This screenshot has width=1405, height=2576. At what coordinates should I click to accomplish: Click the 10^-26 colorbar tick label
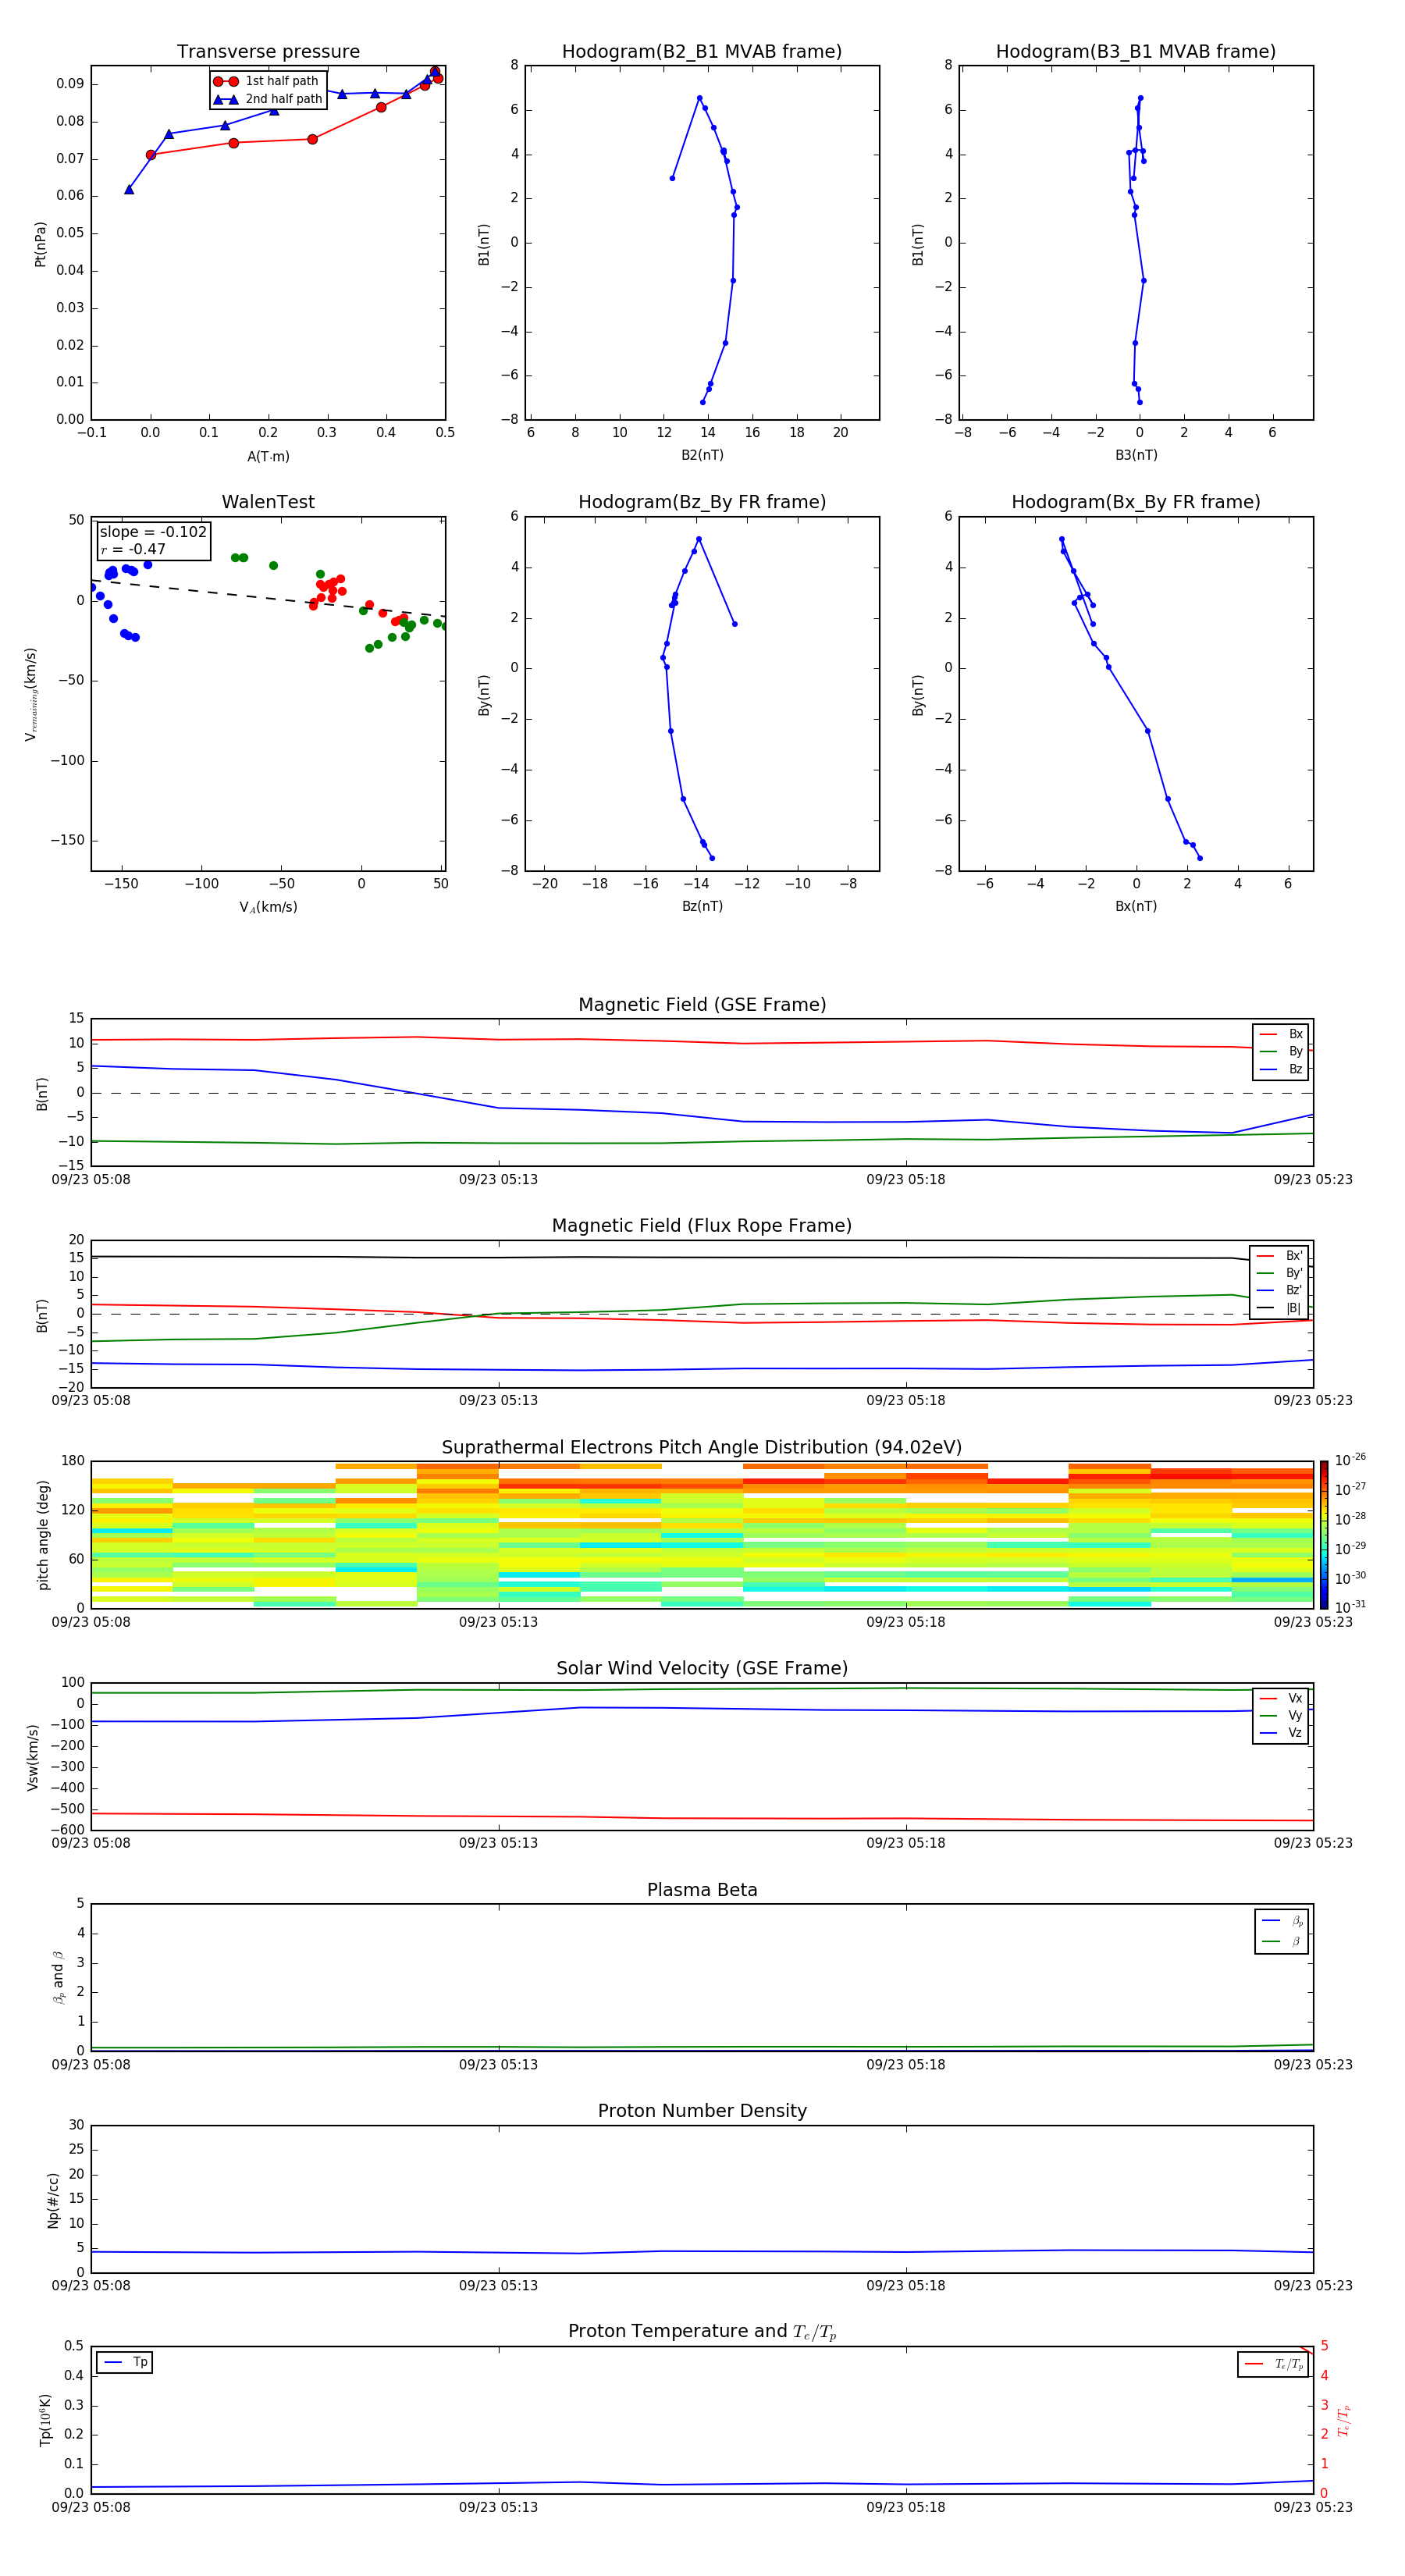click(1350, 1460)
